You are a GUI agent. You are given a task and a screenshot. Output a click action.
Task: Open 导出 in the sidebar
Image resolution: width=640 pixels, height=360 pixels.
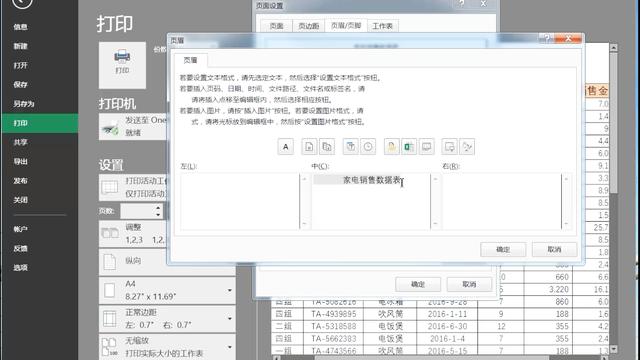pos(20,161)
